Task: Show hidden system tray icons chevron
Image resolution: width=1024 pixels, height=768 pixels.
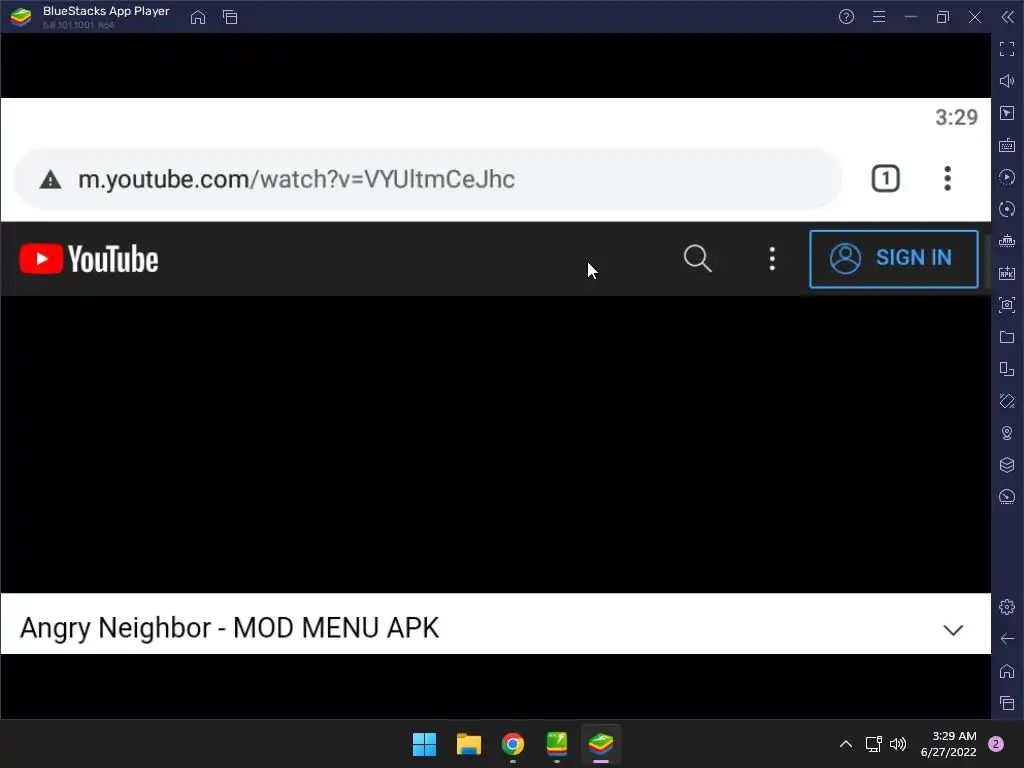Action: pos(846,744)
